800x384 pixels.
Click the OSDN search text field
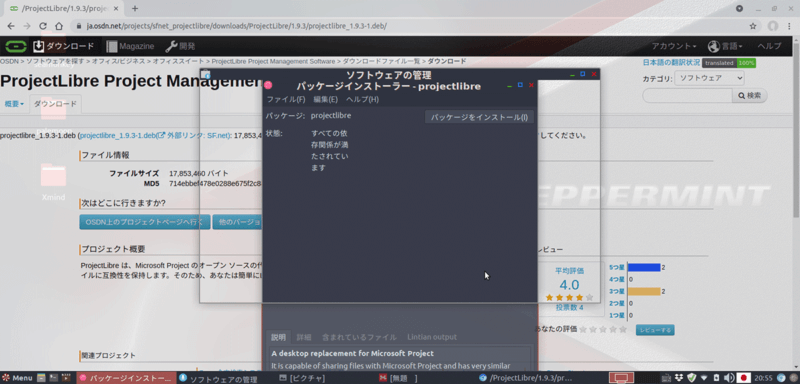pos(687,95)
